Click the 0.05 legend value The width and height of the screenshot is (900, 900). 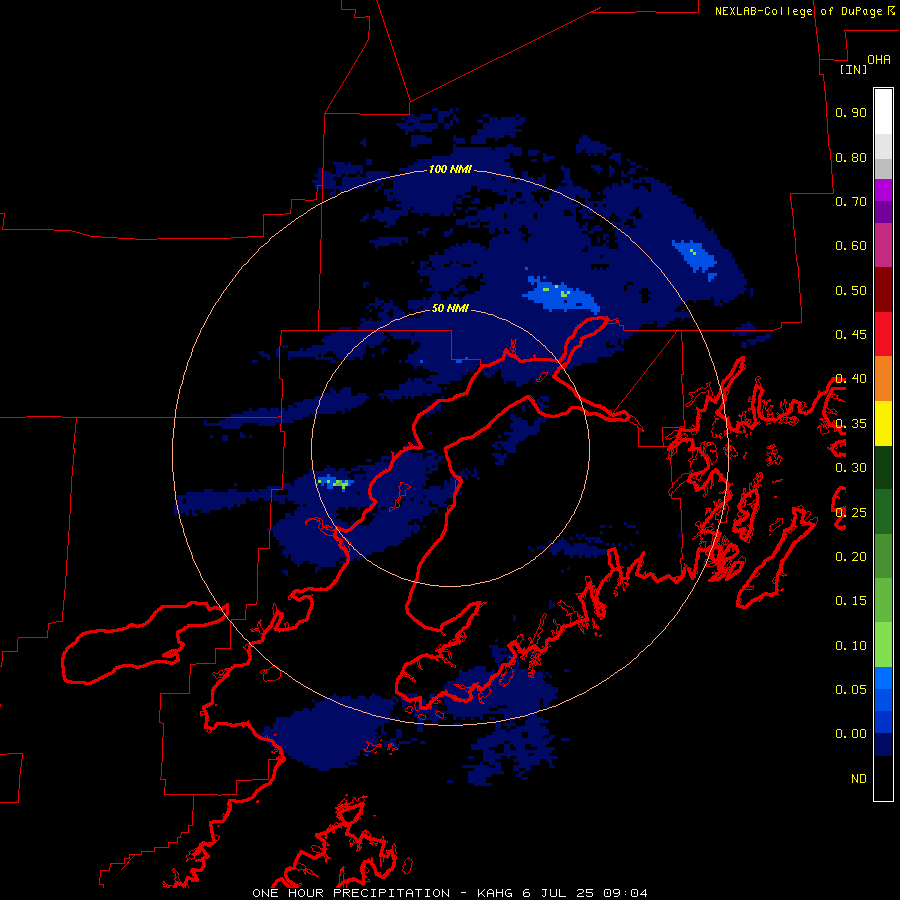[x=851, y=689]
